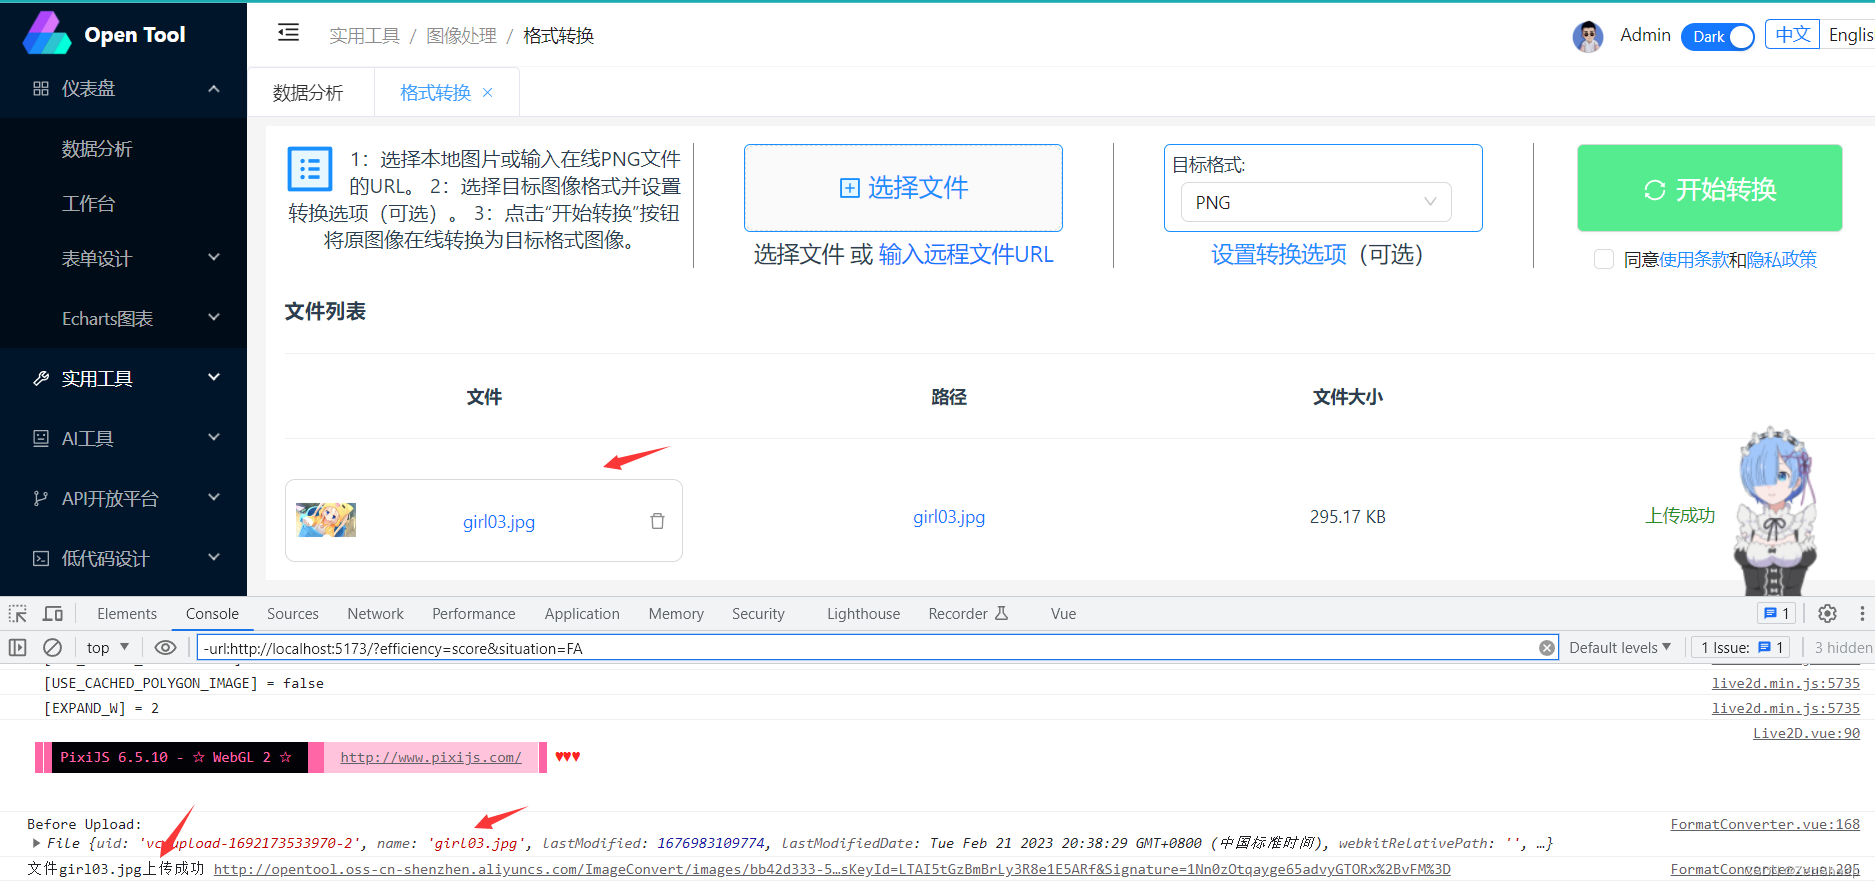Screen dimensions: 1875x888
Task: Toggle the device toolbar icon in DevTools
Action: pyautogui.click(x=53, y=613)
